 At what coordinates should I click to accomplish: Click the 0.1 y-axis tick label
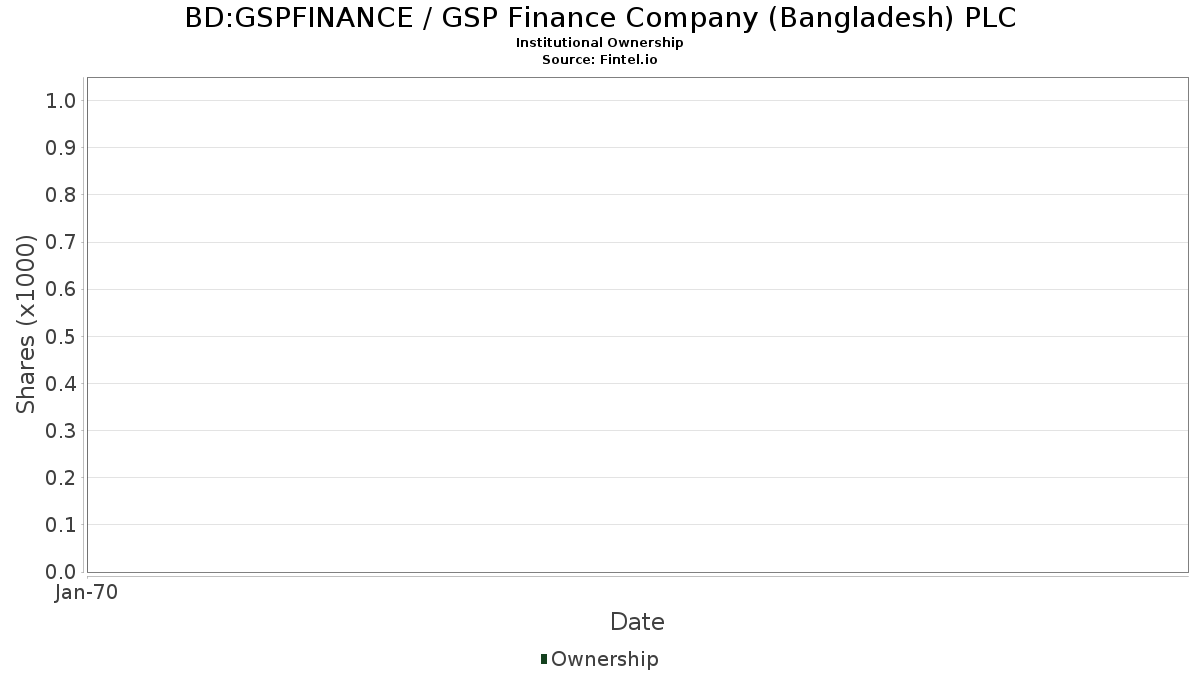coord(61,525)
